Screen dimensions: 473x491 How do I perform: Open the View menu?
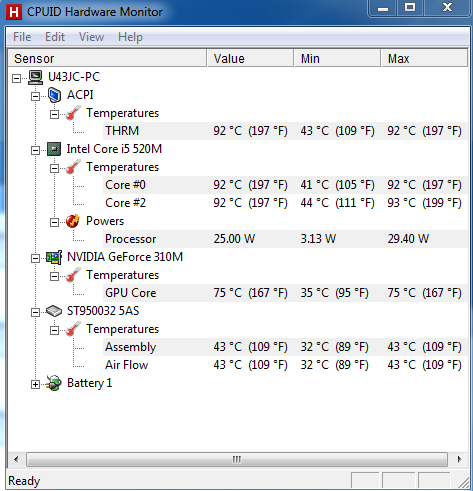[91, 37]
